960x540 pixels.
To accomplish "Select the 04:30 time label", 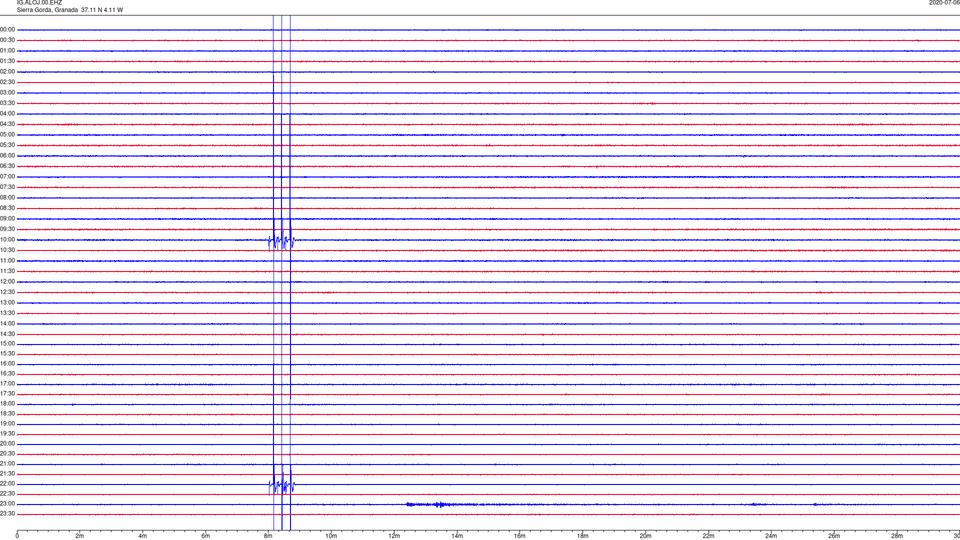I will (x=7, y=124).
